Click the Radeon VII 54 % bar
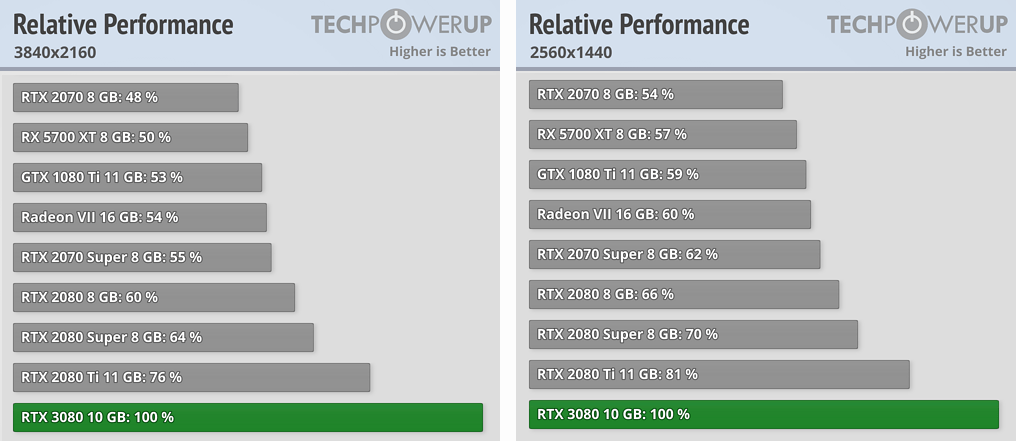Screen dimensions: 1016x441 (x=140, y=217)
